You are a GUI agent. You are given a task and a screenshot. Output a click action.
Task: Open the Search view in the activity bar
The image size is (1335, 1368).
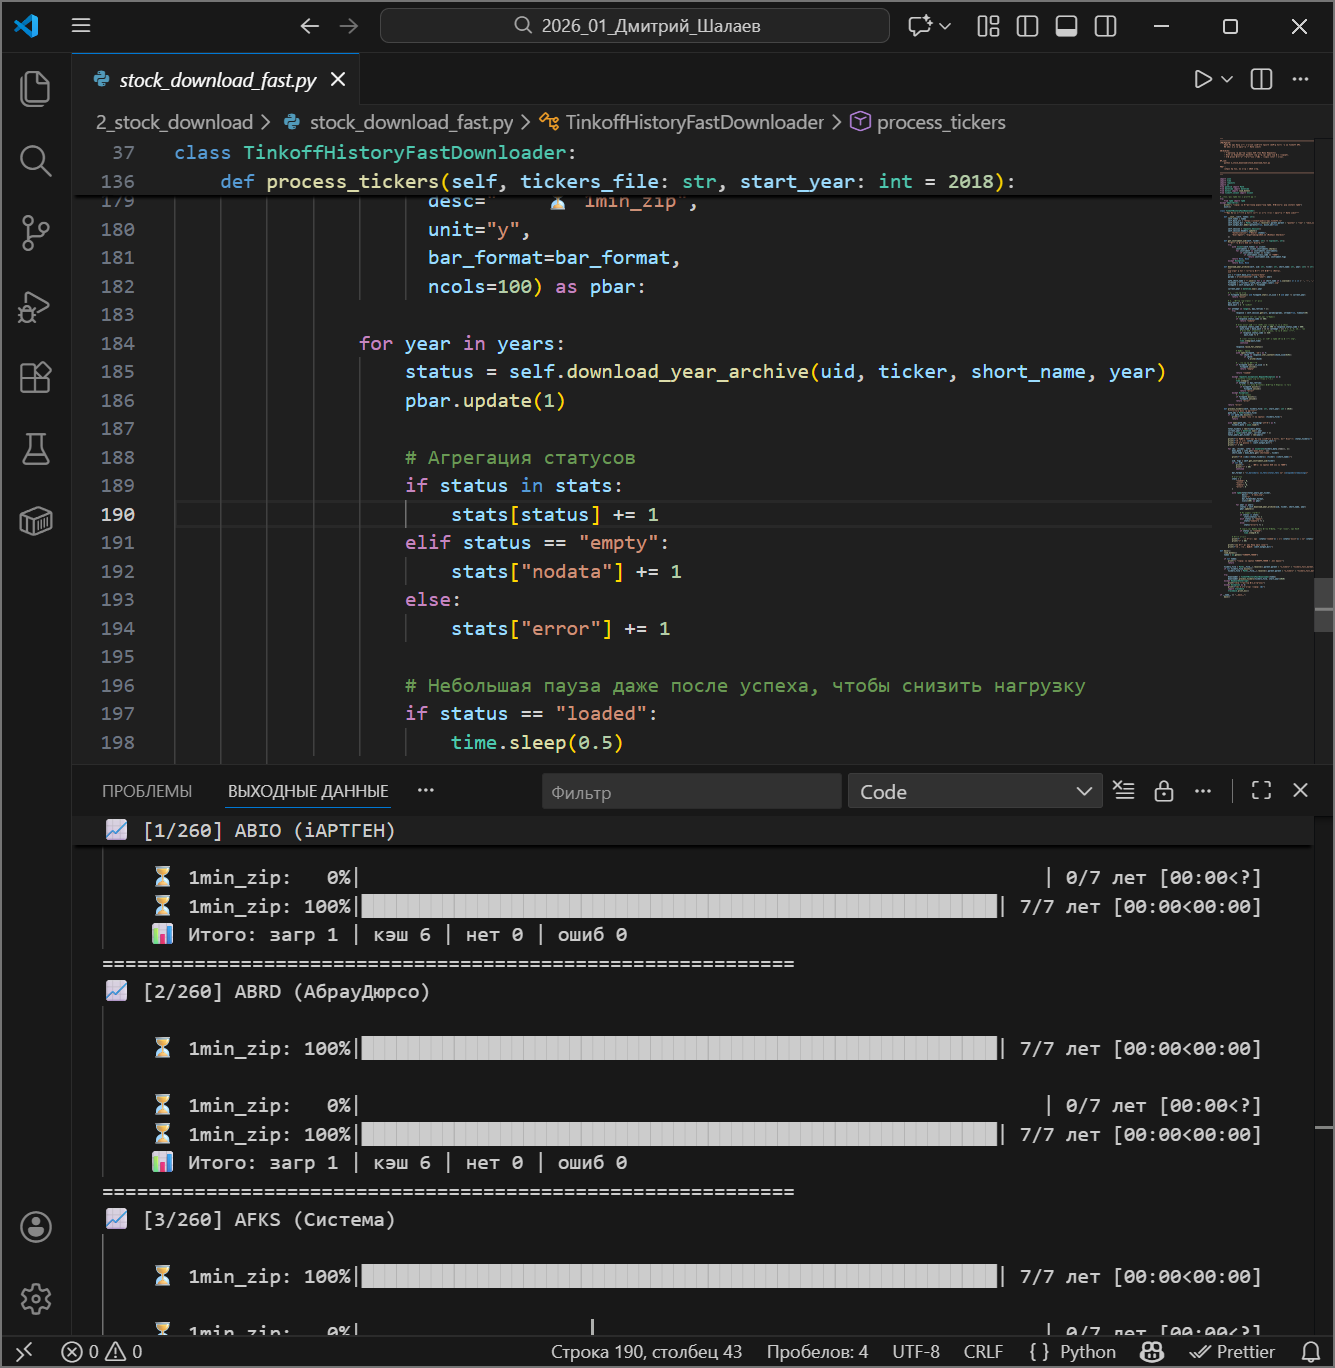coord(36,160)
